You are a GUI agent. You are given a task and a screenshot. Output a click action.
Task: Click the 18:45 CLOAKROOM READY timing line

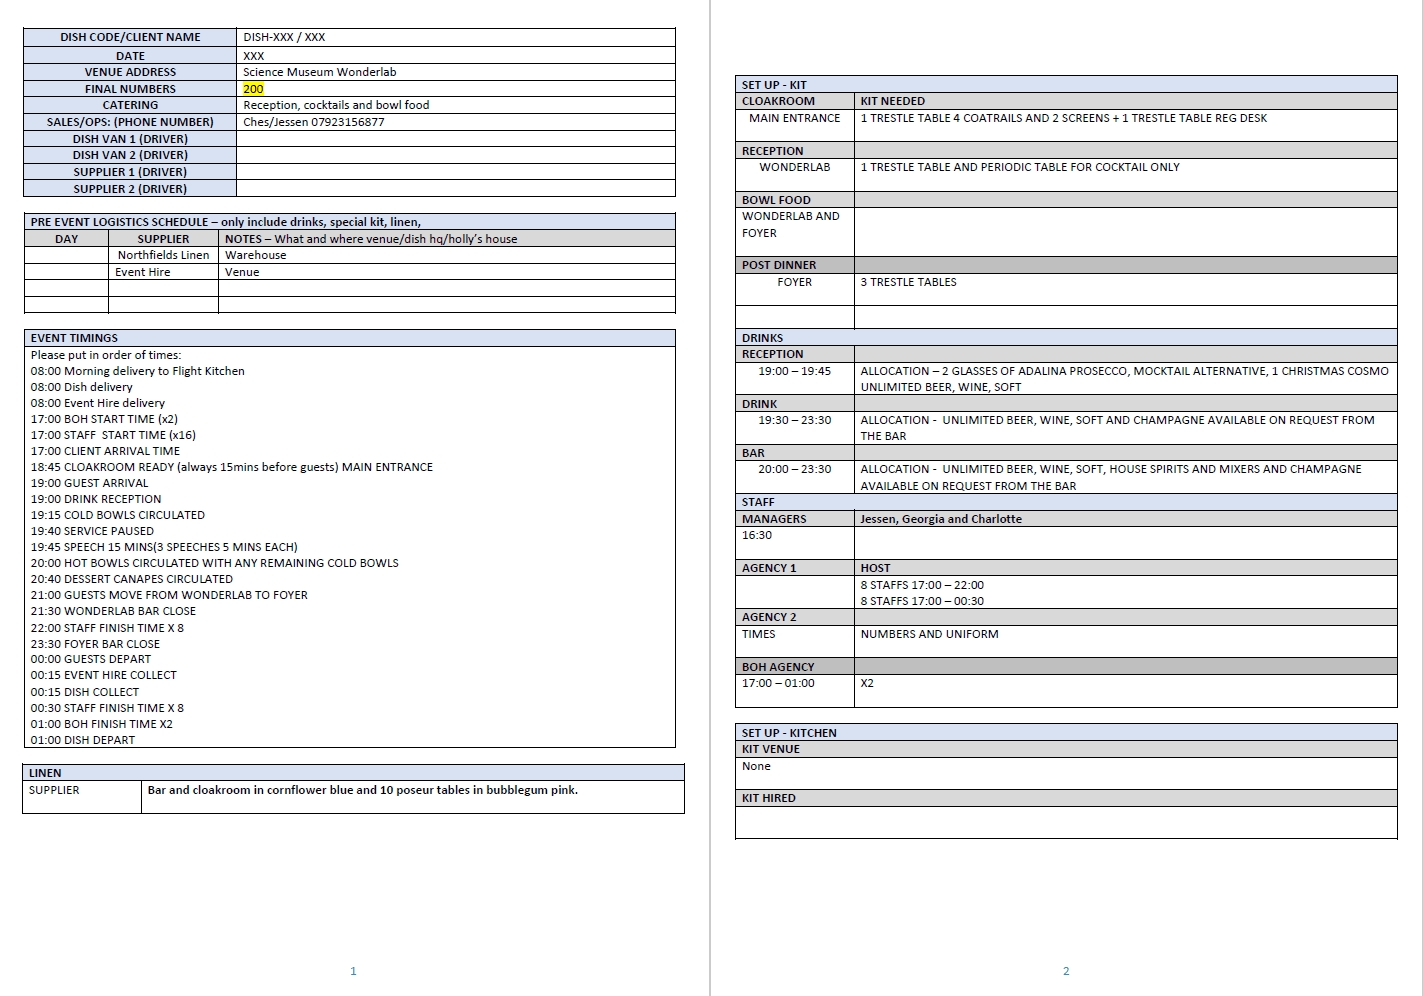click(x=231, y=467)
